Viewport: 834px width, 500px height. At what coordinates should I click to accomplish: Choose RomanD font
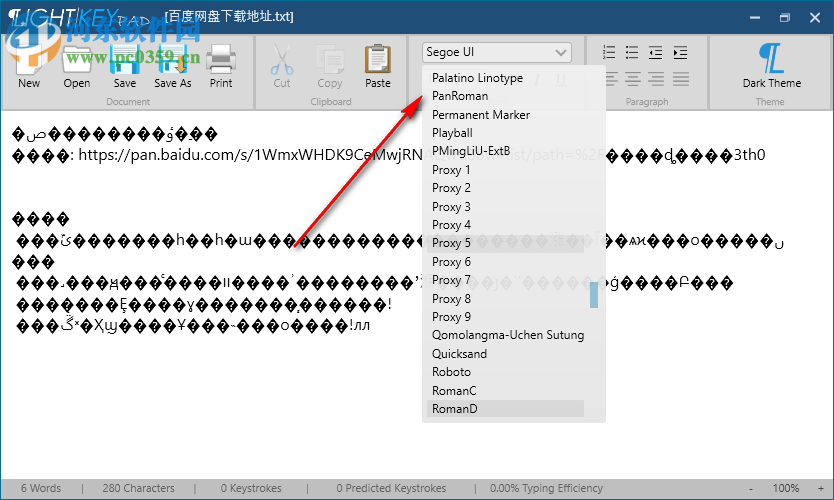[x=505, y=409]
